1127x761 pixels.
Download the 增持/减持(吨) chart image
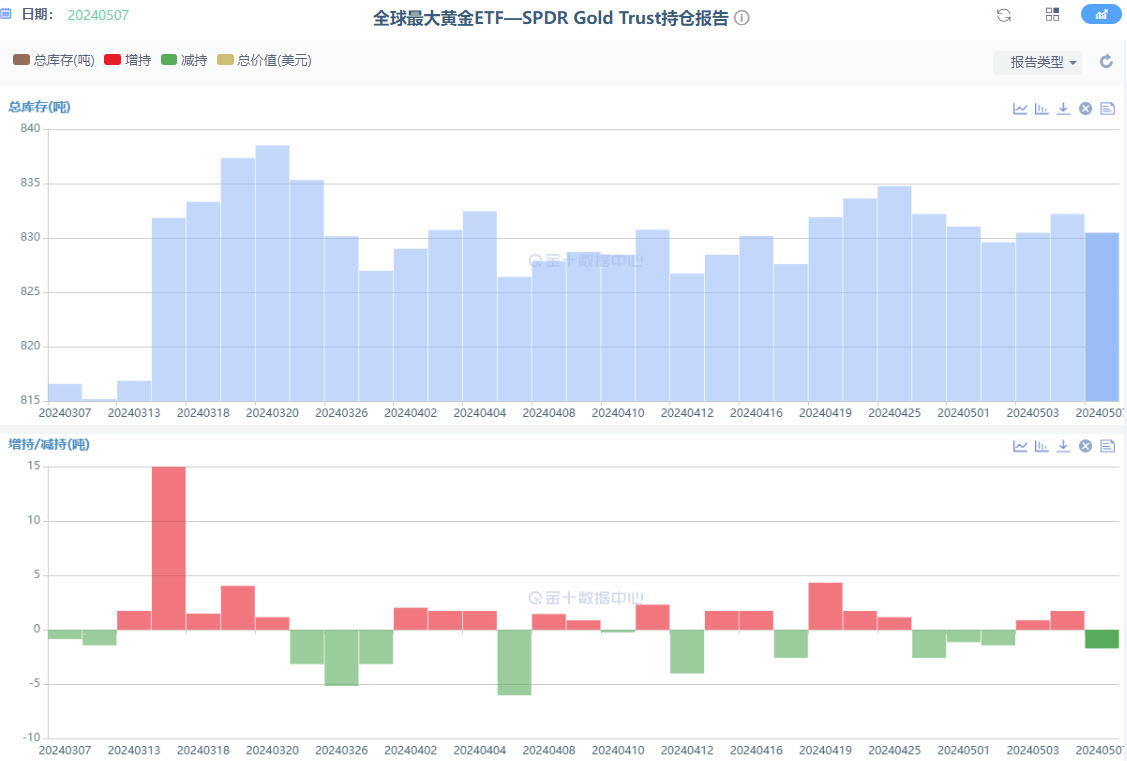click(1064, 446)
